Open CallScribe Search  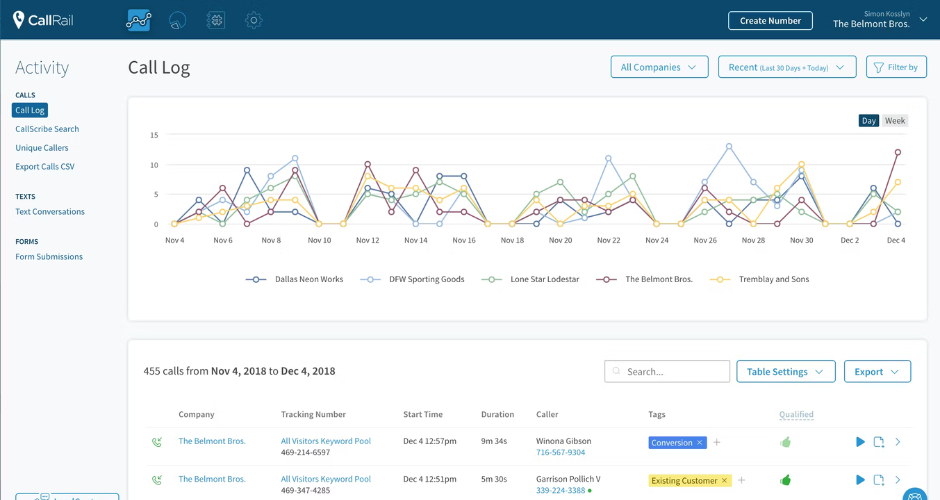47,129
